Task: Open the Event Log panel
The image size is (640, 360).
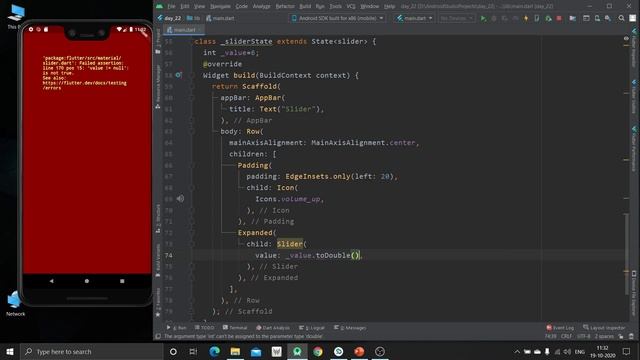Action: coord(560,328)
